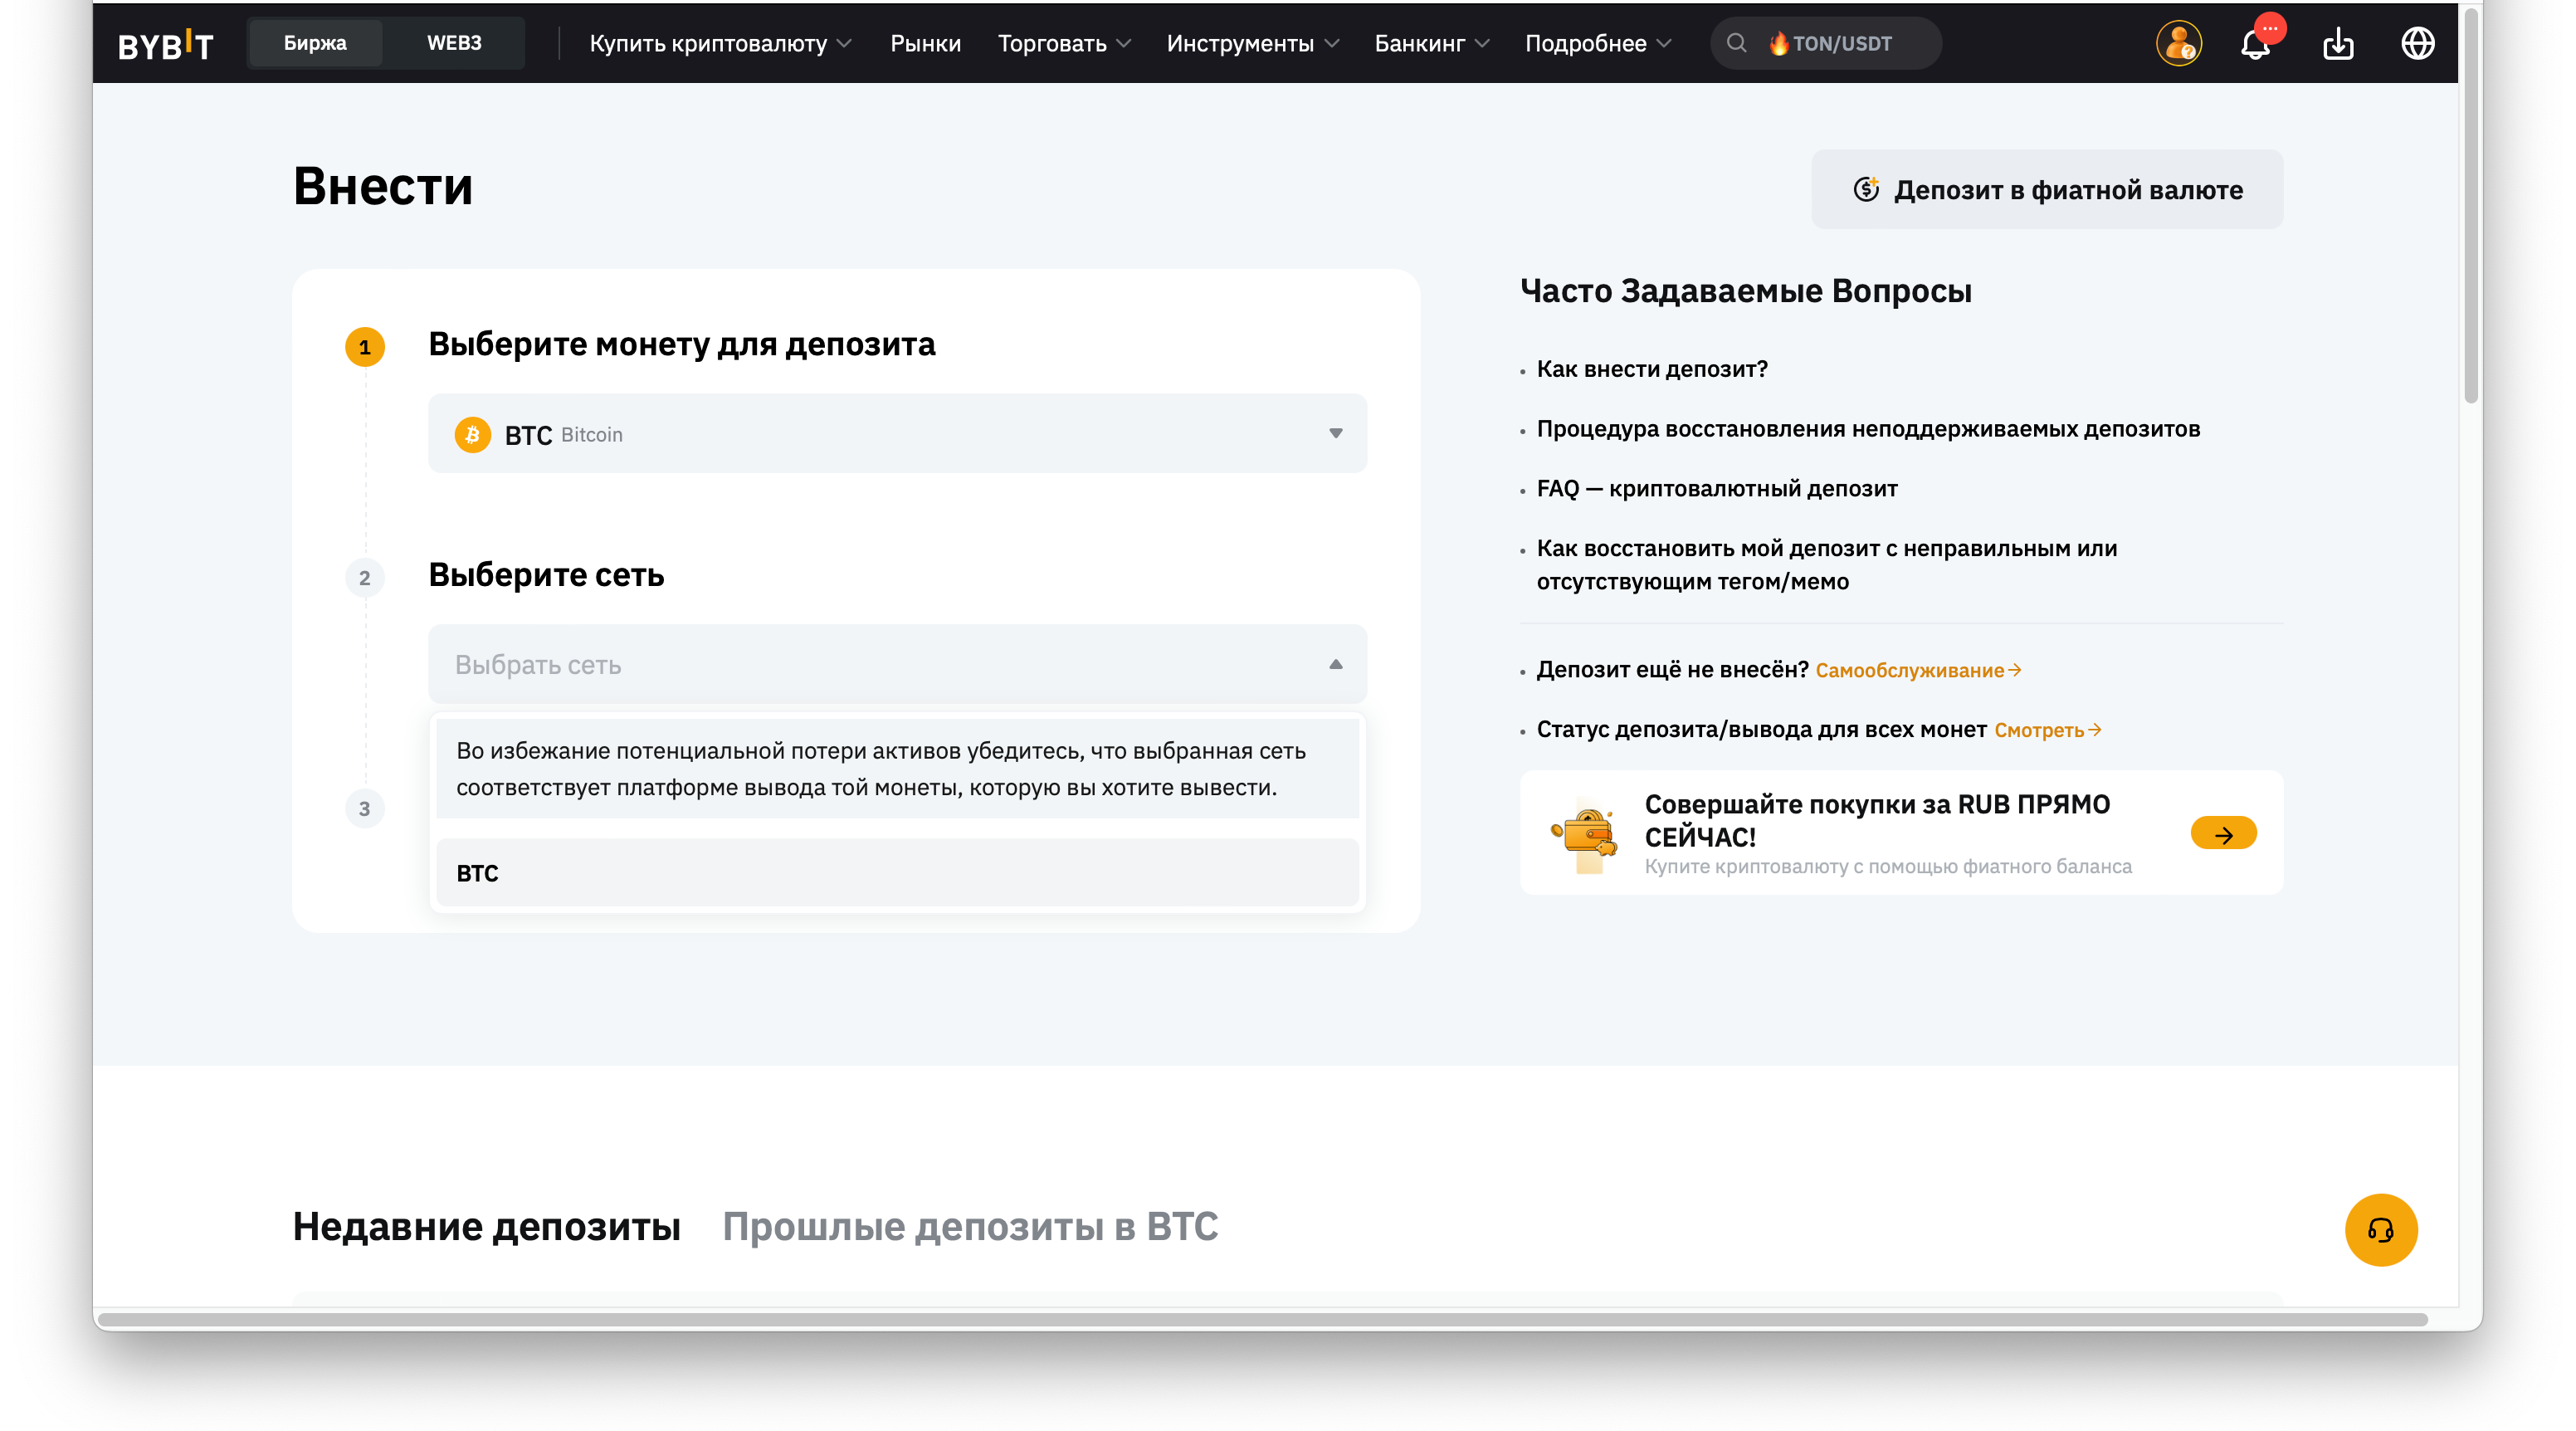
Task: Open the support headset chat button
Action: (2381, 1230)
